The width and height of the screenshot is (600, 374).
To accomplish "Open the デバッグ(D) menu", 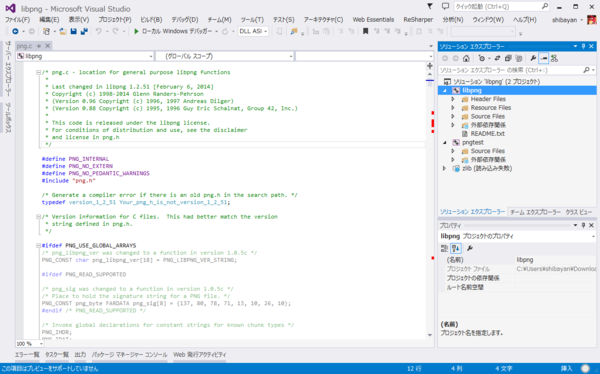I will point(185,20).
